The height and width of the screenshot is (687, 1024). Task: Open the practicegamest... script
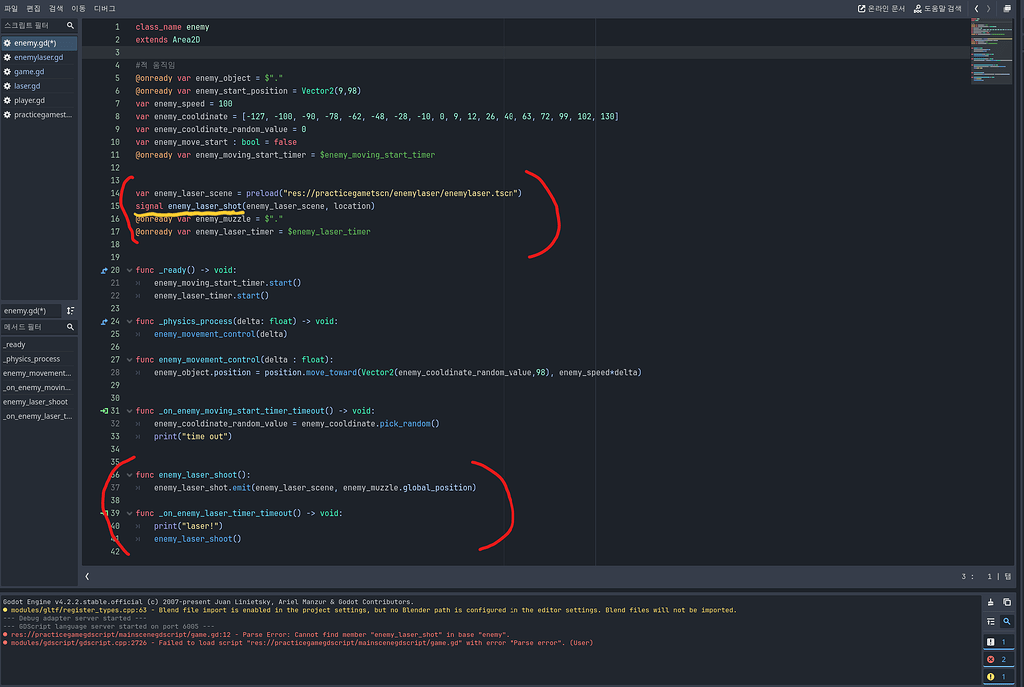pyautogui.click(x=39, y=115)
